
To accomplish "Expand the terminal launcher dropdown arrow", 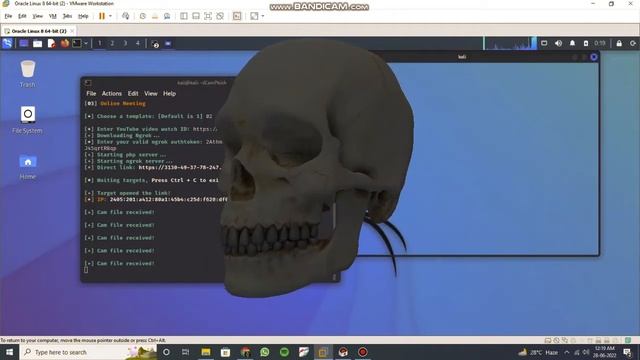I will coord(86,43).
